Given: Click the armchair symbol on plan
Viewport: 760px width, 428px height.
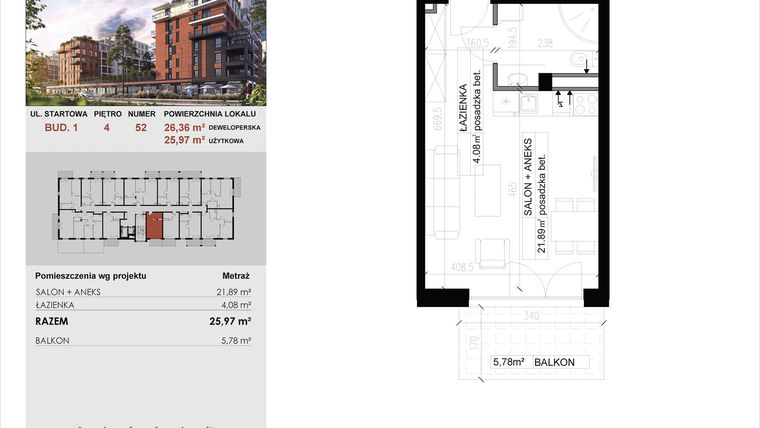Looking at the screenshot, I should pyautogui.click(x=492, y=253).
